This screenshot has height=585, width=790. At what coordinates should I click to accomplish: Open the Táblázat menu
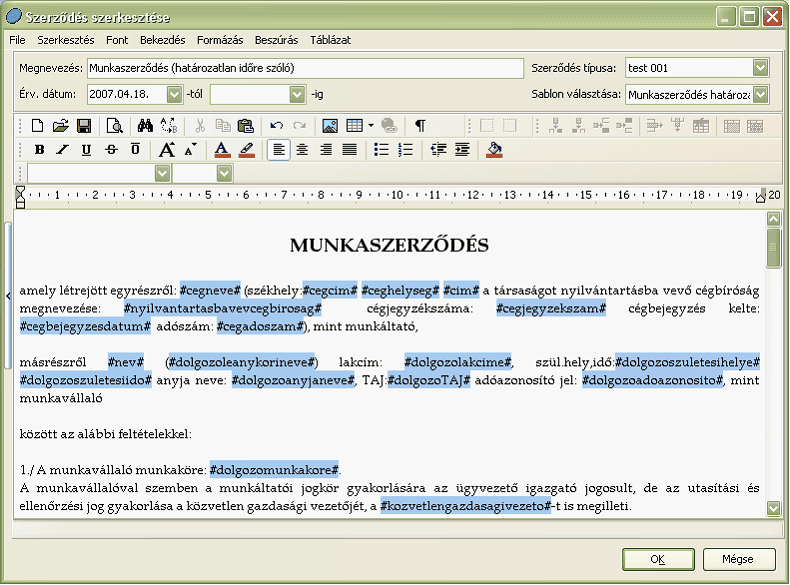(x=330, y=40)
